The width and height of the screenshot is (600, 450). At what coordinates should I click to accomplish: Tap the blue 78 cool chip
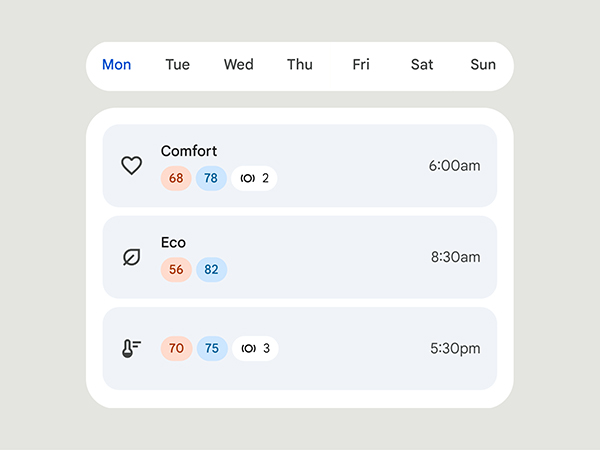[211, 178]
